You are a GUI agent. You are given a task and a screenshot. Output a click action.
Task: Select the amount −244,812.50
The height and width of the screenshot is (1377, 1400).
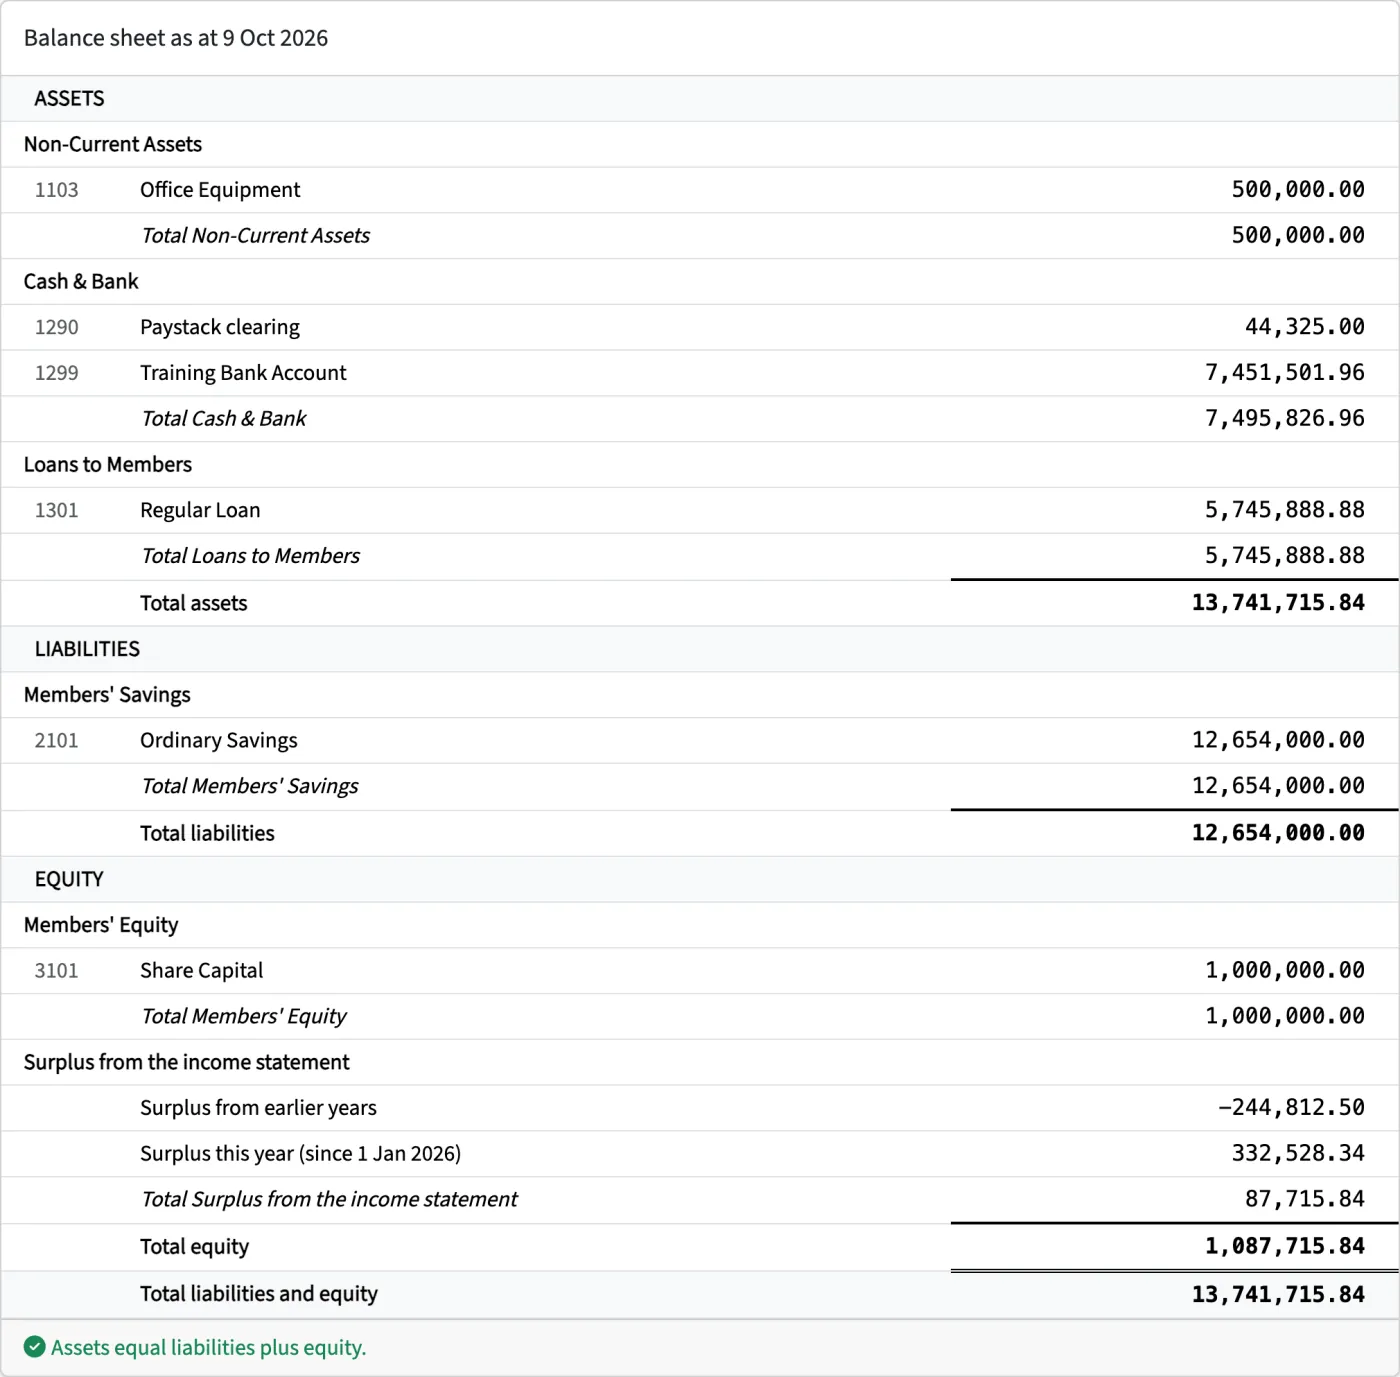(x=1292, y=1107)
